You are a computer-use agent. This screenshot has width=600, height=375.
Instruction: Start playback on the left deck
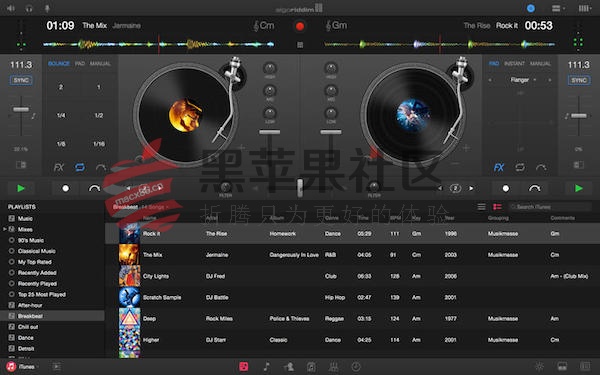[21, 188]
